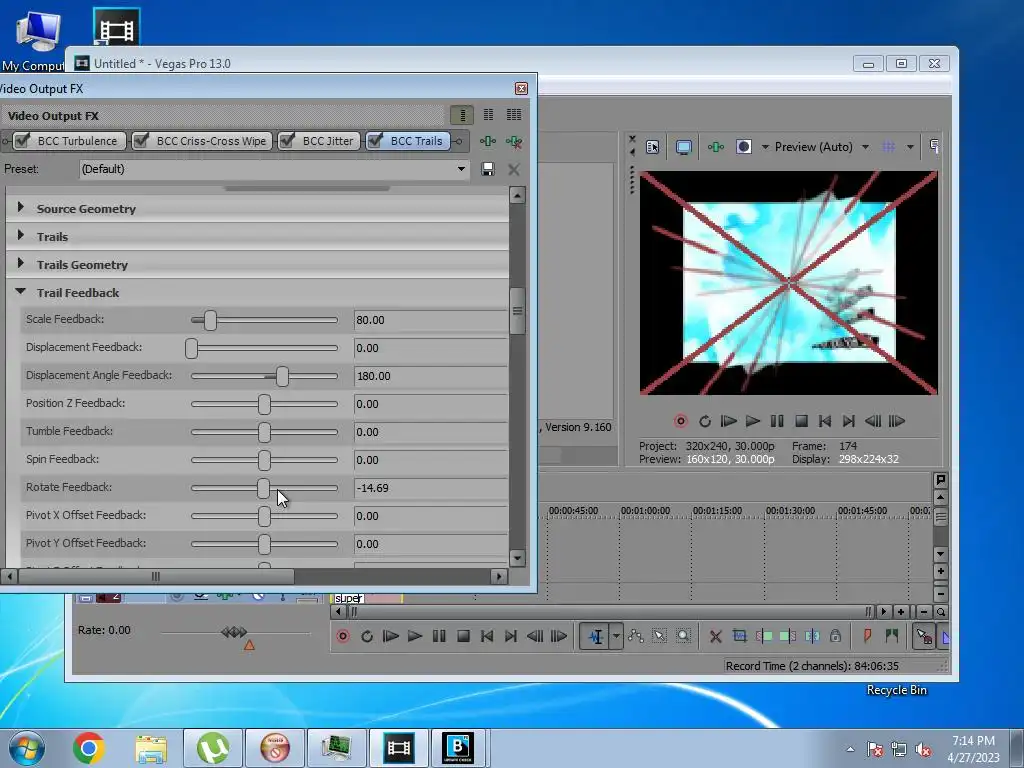Select the Selection Edit tool
The image size is (1024, 768).
pyautogui.click(x=660, y=636)
